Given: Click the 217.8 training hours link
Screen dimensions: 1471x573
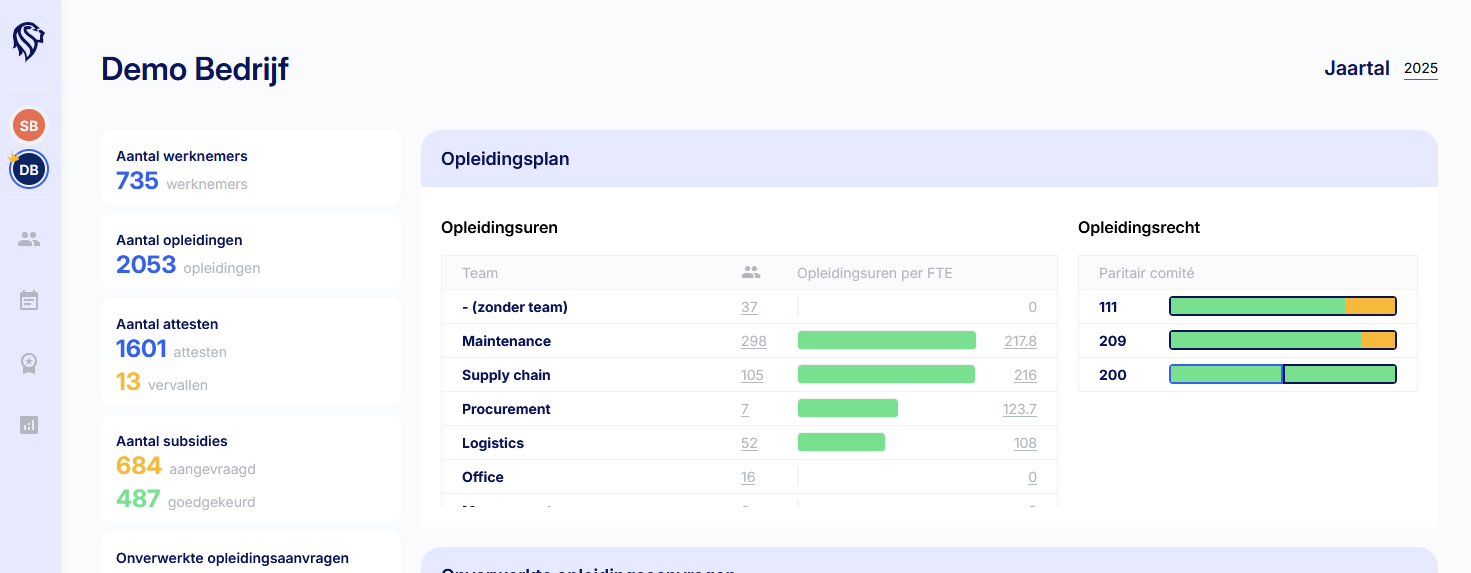Looking at the screenshot, I should [1020, 341].
